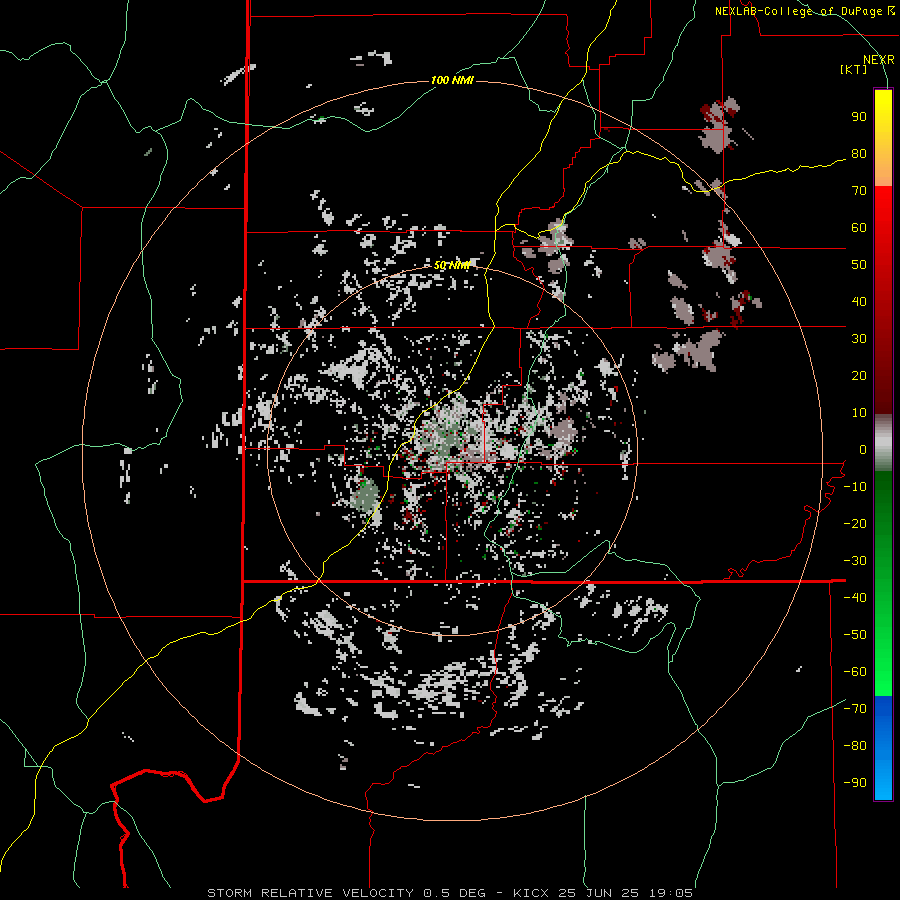Click the -90 value on the velocity scale

click(855, 782)
